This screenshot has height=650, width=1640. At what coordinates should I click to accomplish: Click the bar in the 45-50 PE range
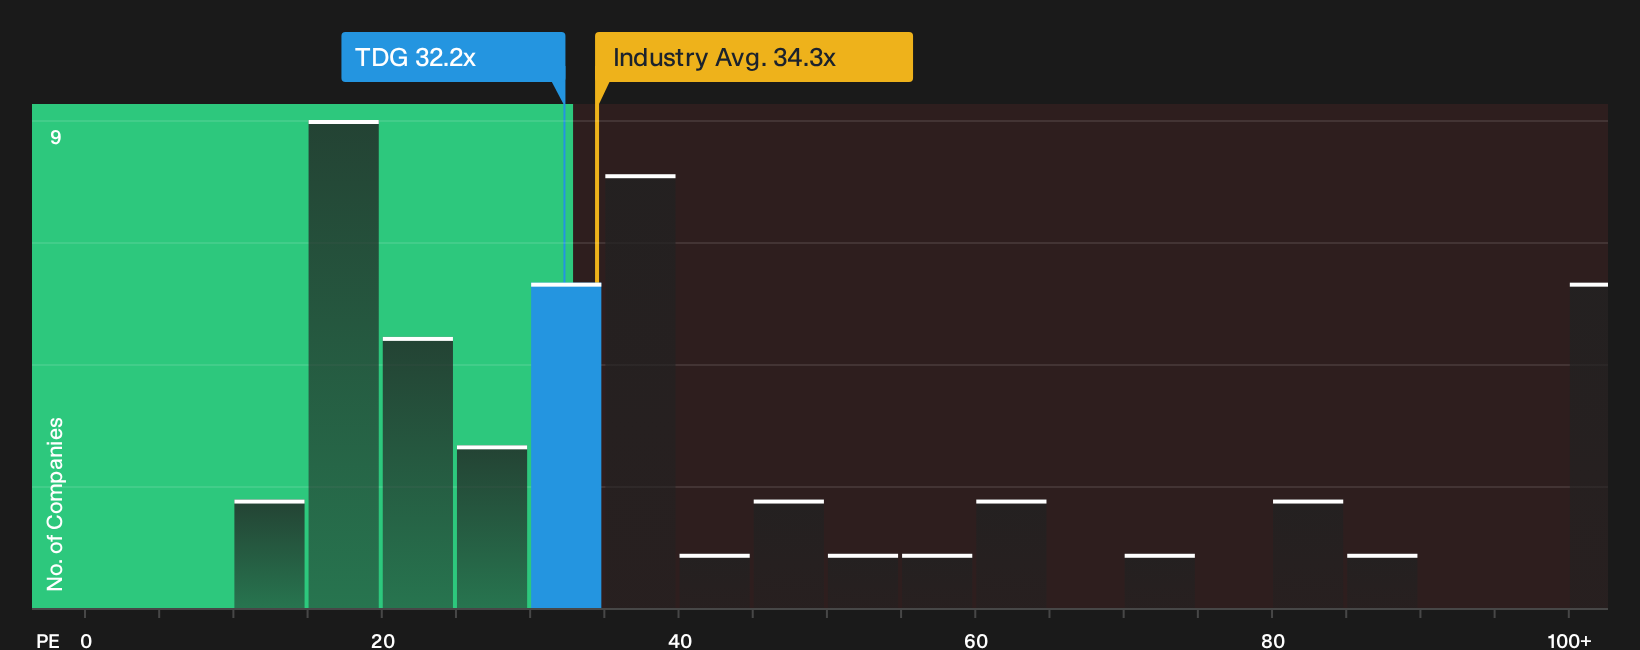point(789,554)
